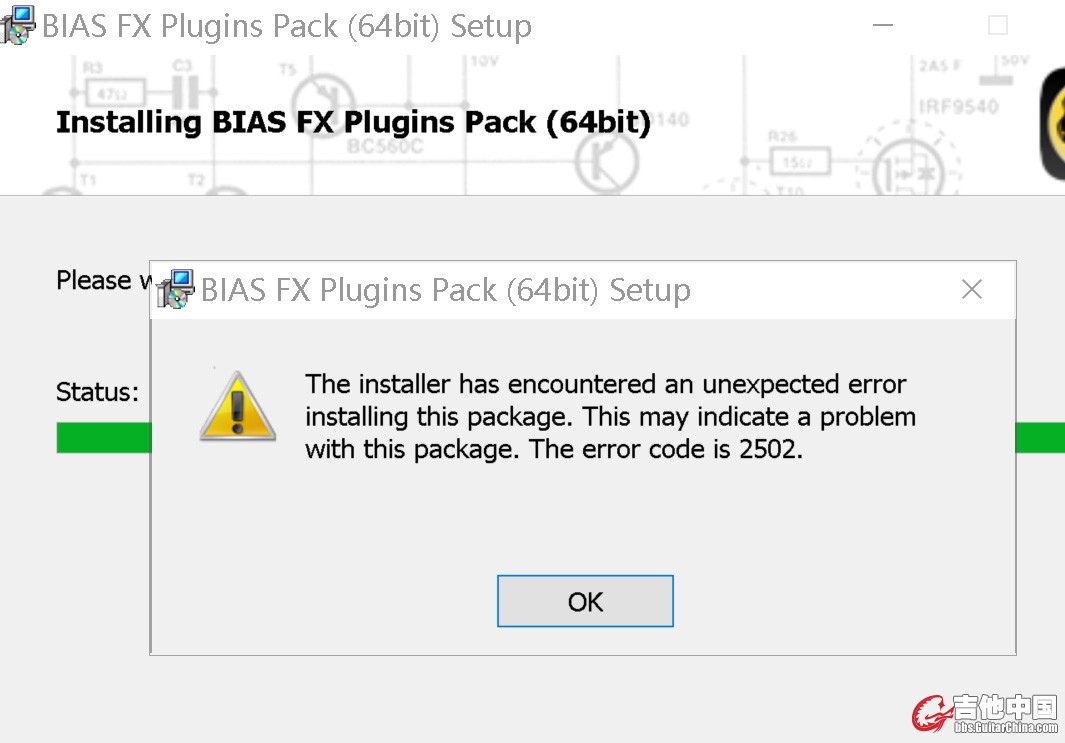
Task: Click the main window title bar text
Action: coord(287,26)
